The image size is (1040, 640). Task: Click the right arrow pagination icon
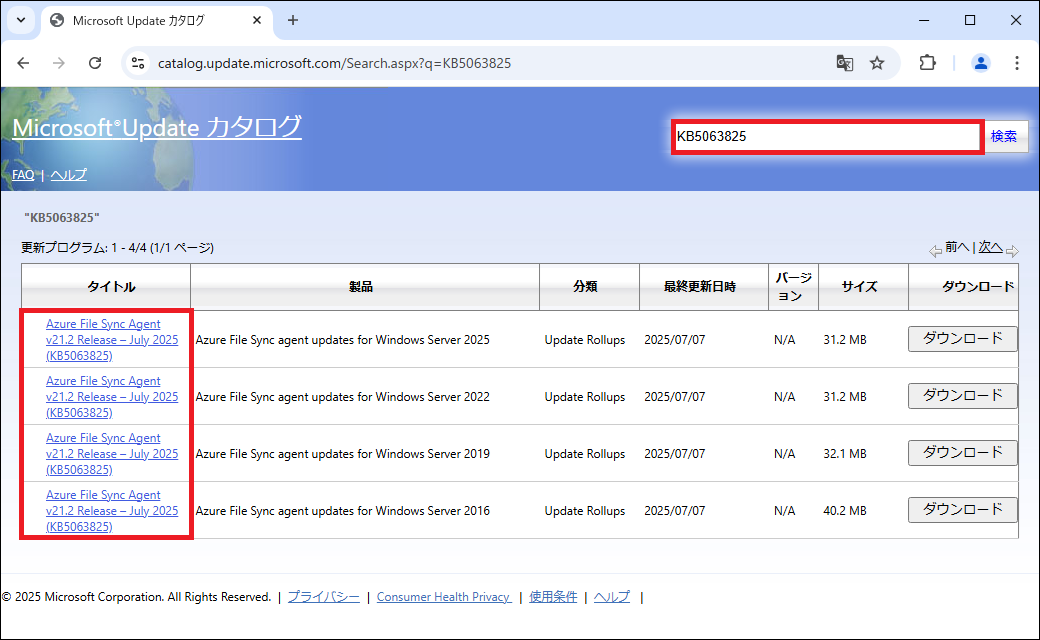coord(1012,251)
